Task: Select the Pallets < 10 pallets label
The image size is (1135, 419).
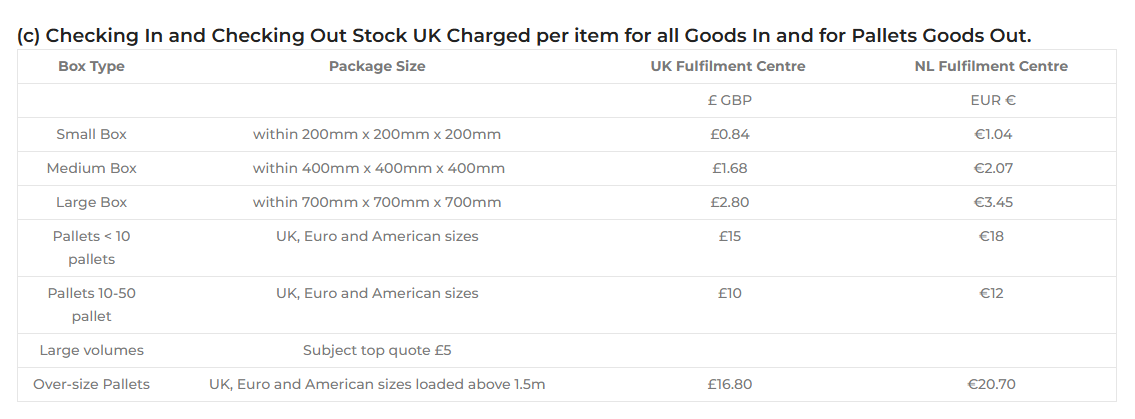Action: click(91, 247)
